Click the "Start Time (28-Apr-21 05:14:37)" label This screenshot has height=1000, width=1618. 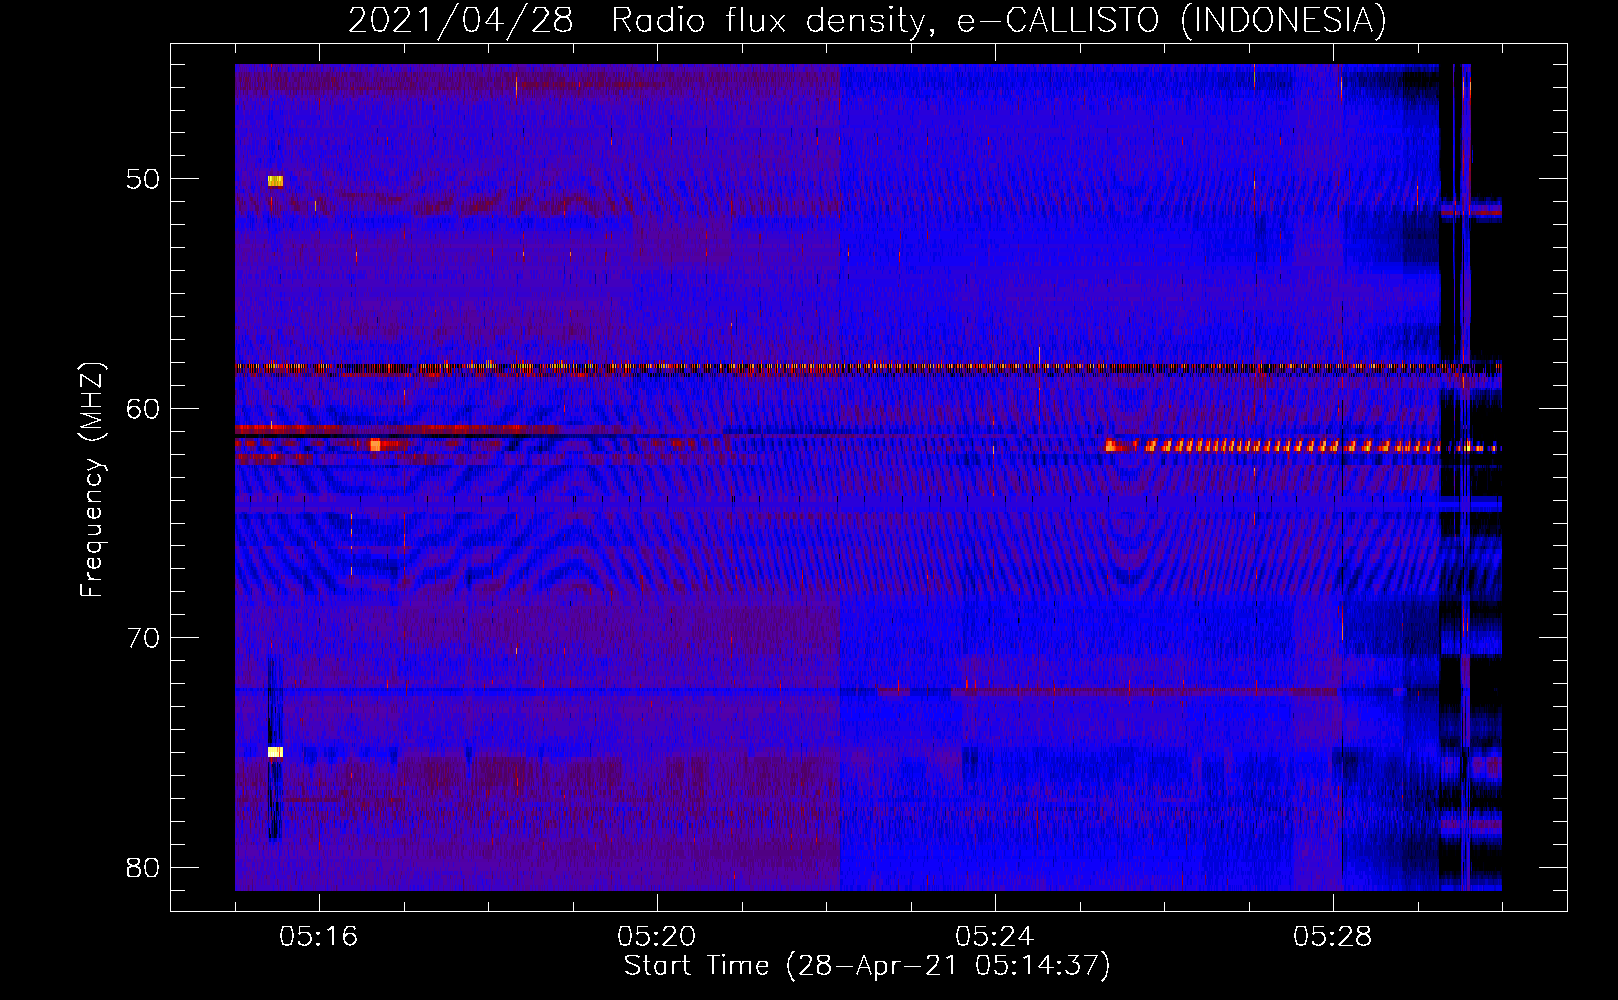coord(867,966)
